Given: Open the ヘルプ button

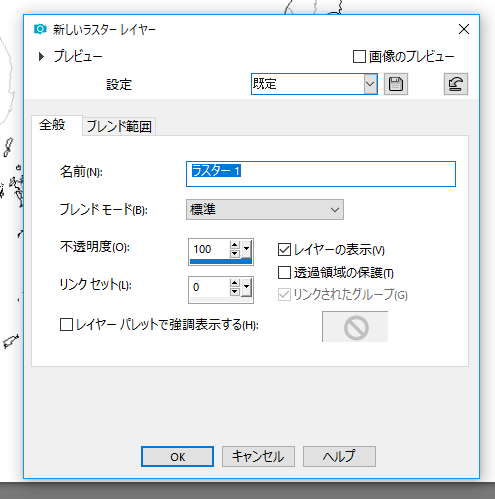Looking at the screenshot, I should pos(339,457).
